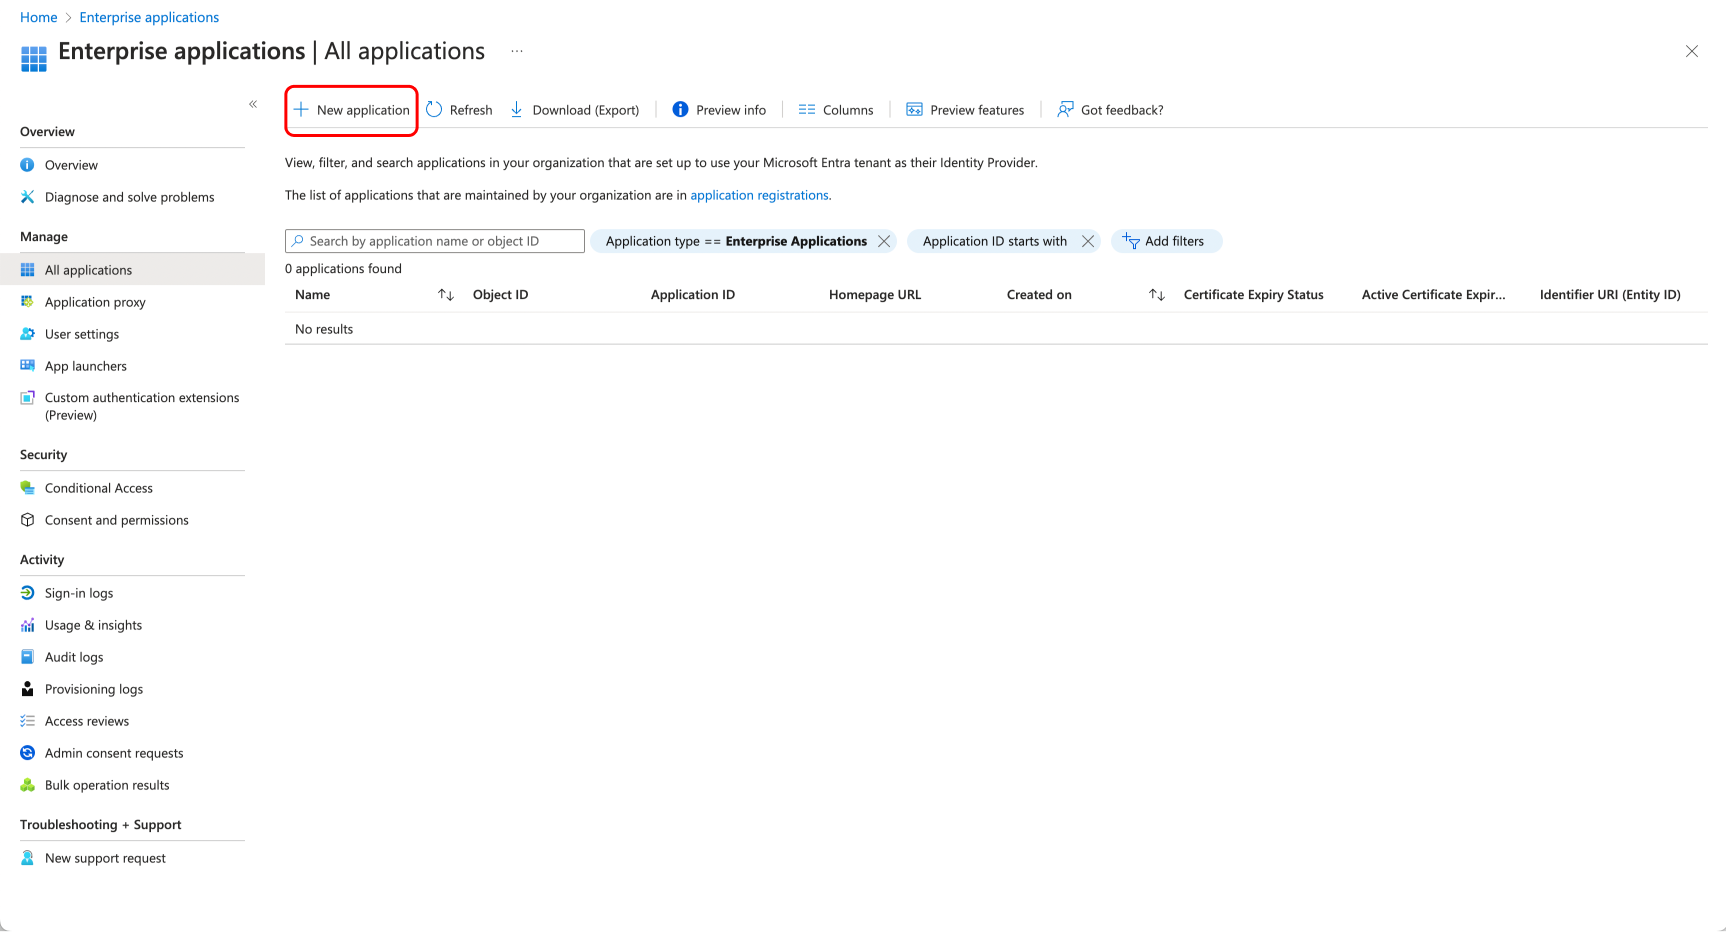Image resolution: width=1726 pixels, height=932 pixels.
Task: Open the ellipsis menu beside All applications title
Action: [517, 50]
